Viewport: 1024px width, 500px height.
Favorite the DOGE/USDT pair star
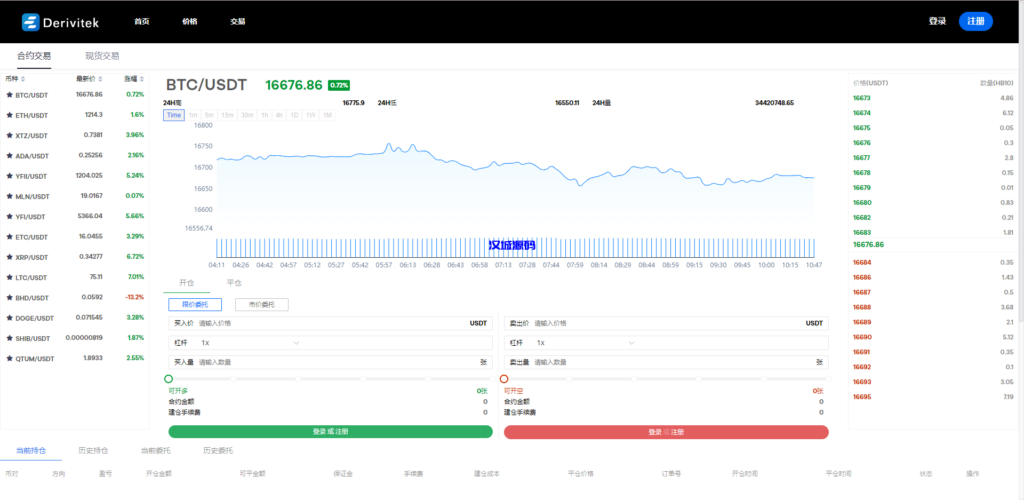tap(9, 318)
